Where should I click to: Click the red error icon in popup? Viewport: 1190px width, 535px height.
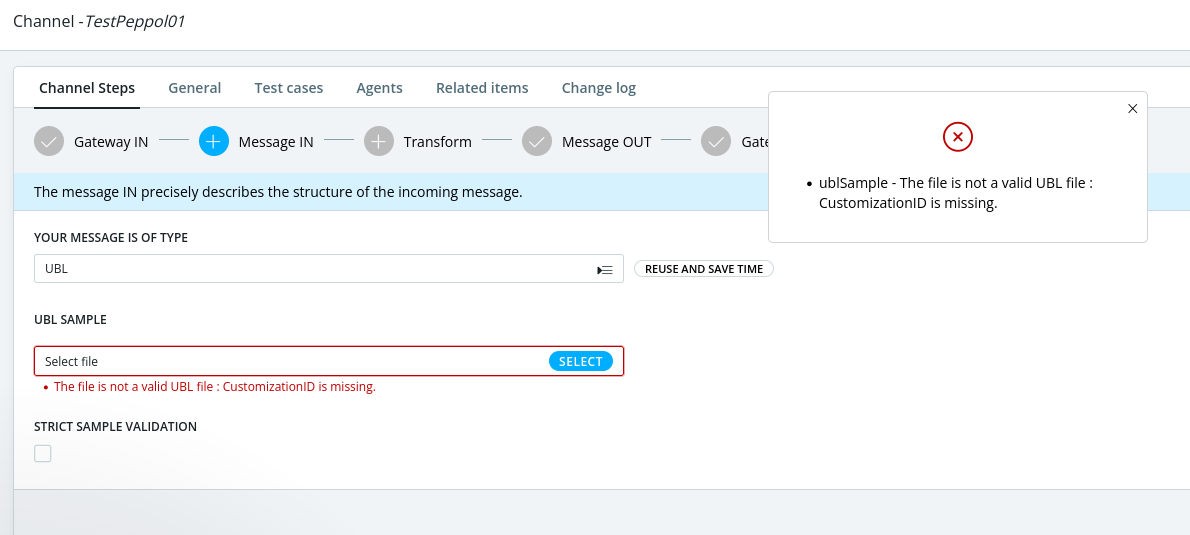(957, 137)
